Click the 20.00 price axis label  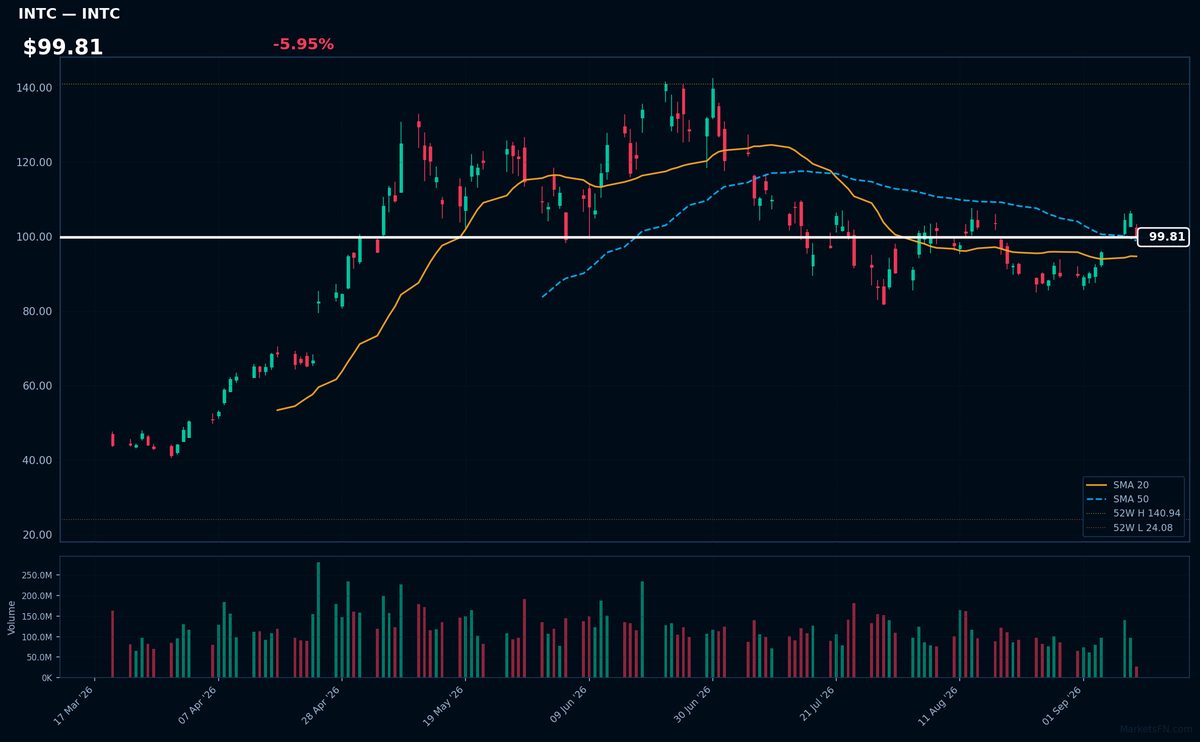pyautogui.click(x=37, y=535)
